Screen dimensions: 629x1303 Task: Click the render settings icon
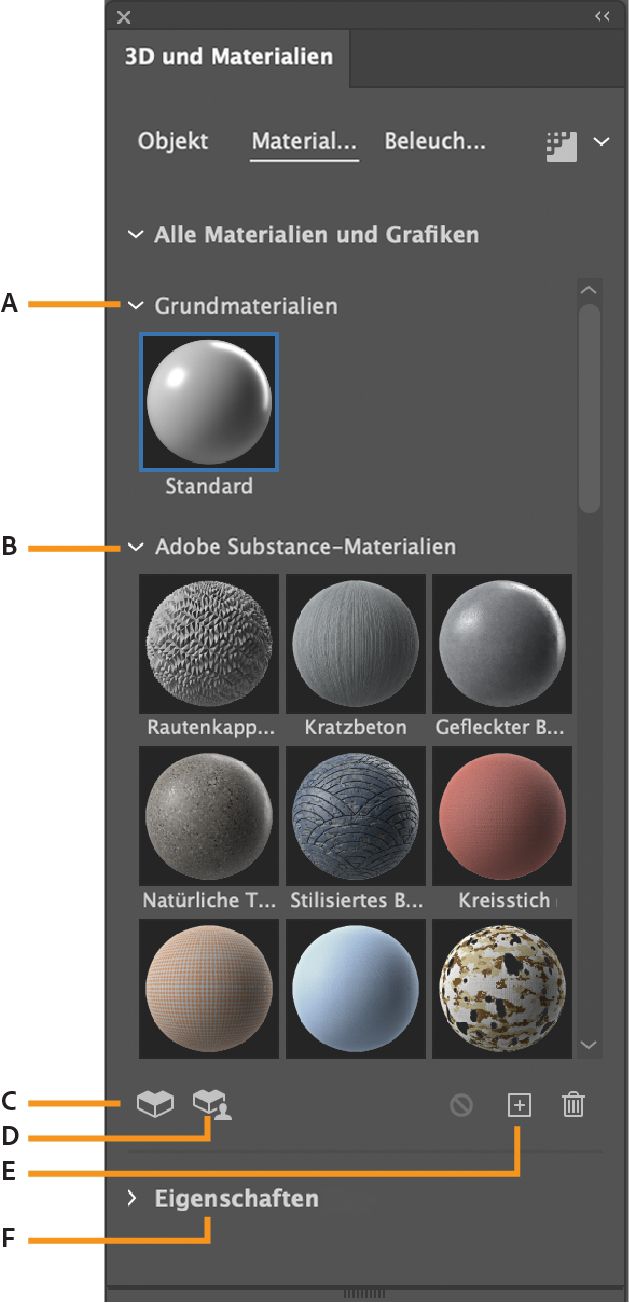coord(562,145)
